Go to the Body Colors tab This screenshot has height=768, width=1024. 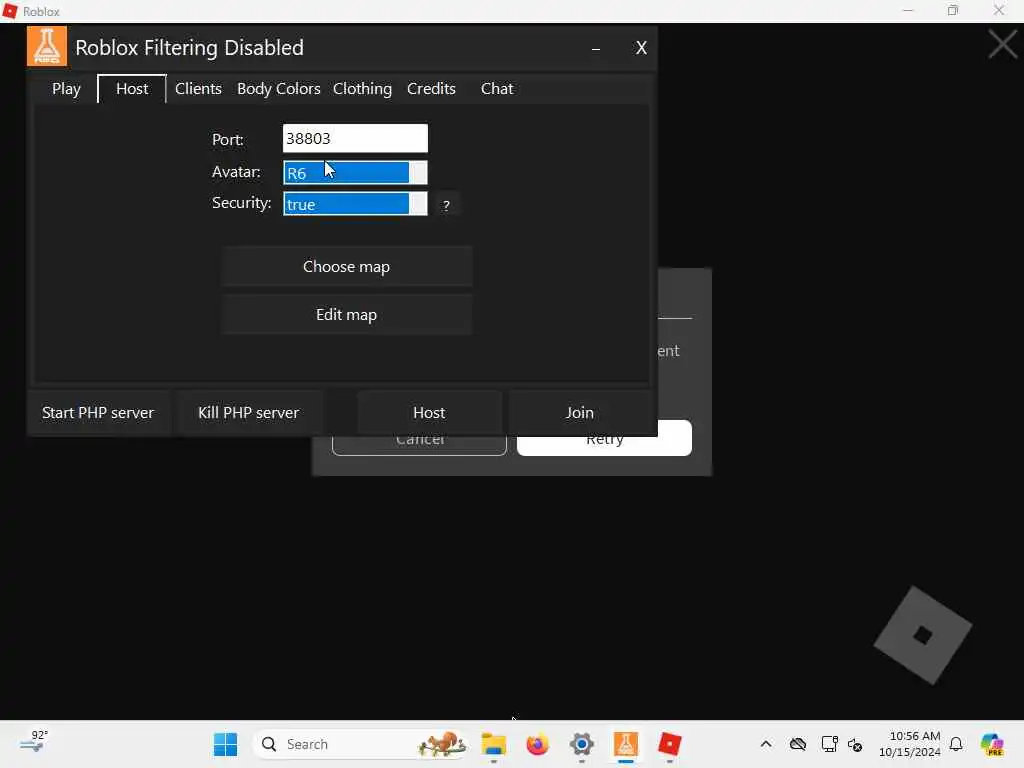coord(279,89)
